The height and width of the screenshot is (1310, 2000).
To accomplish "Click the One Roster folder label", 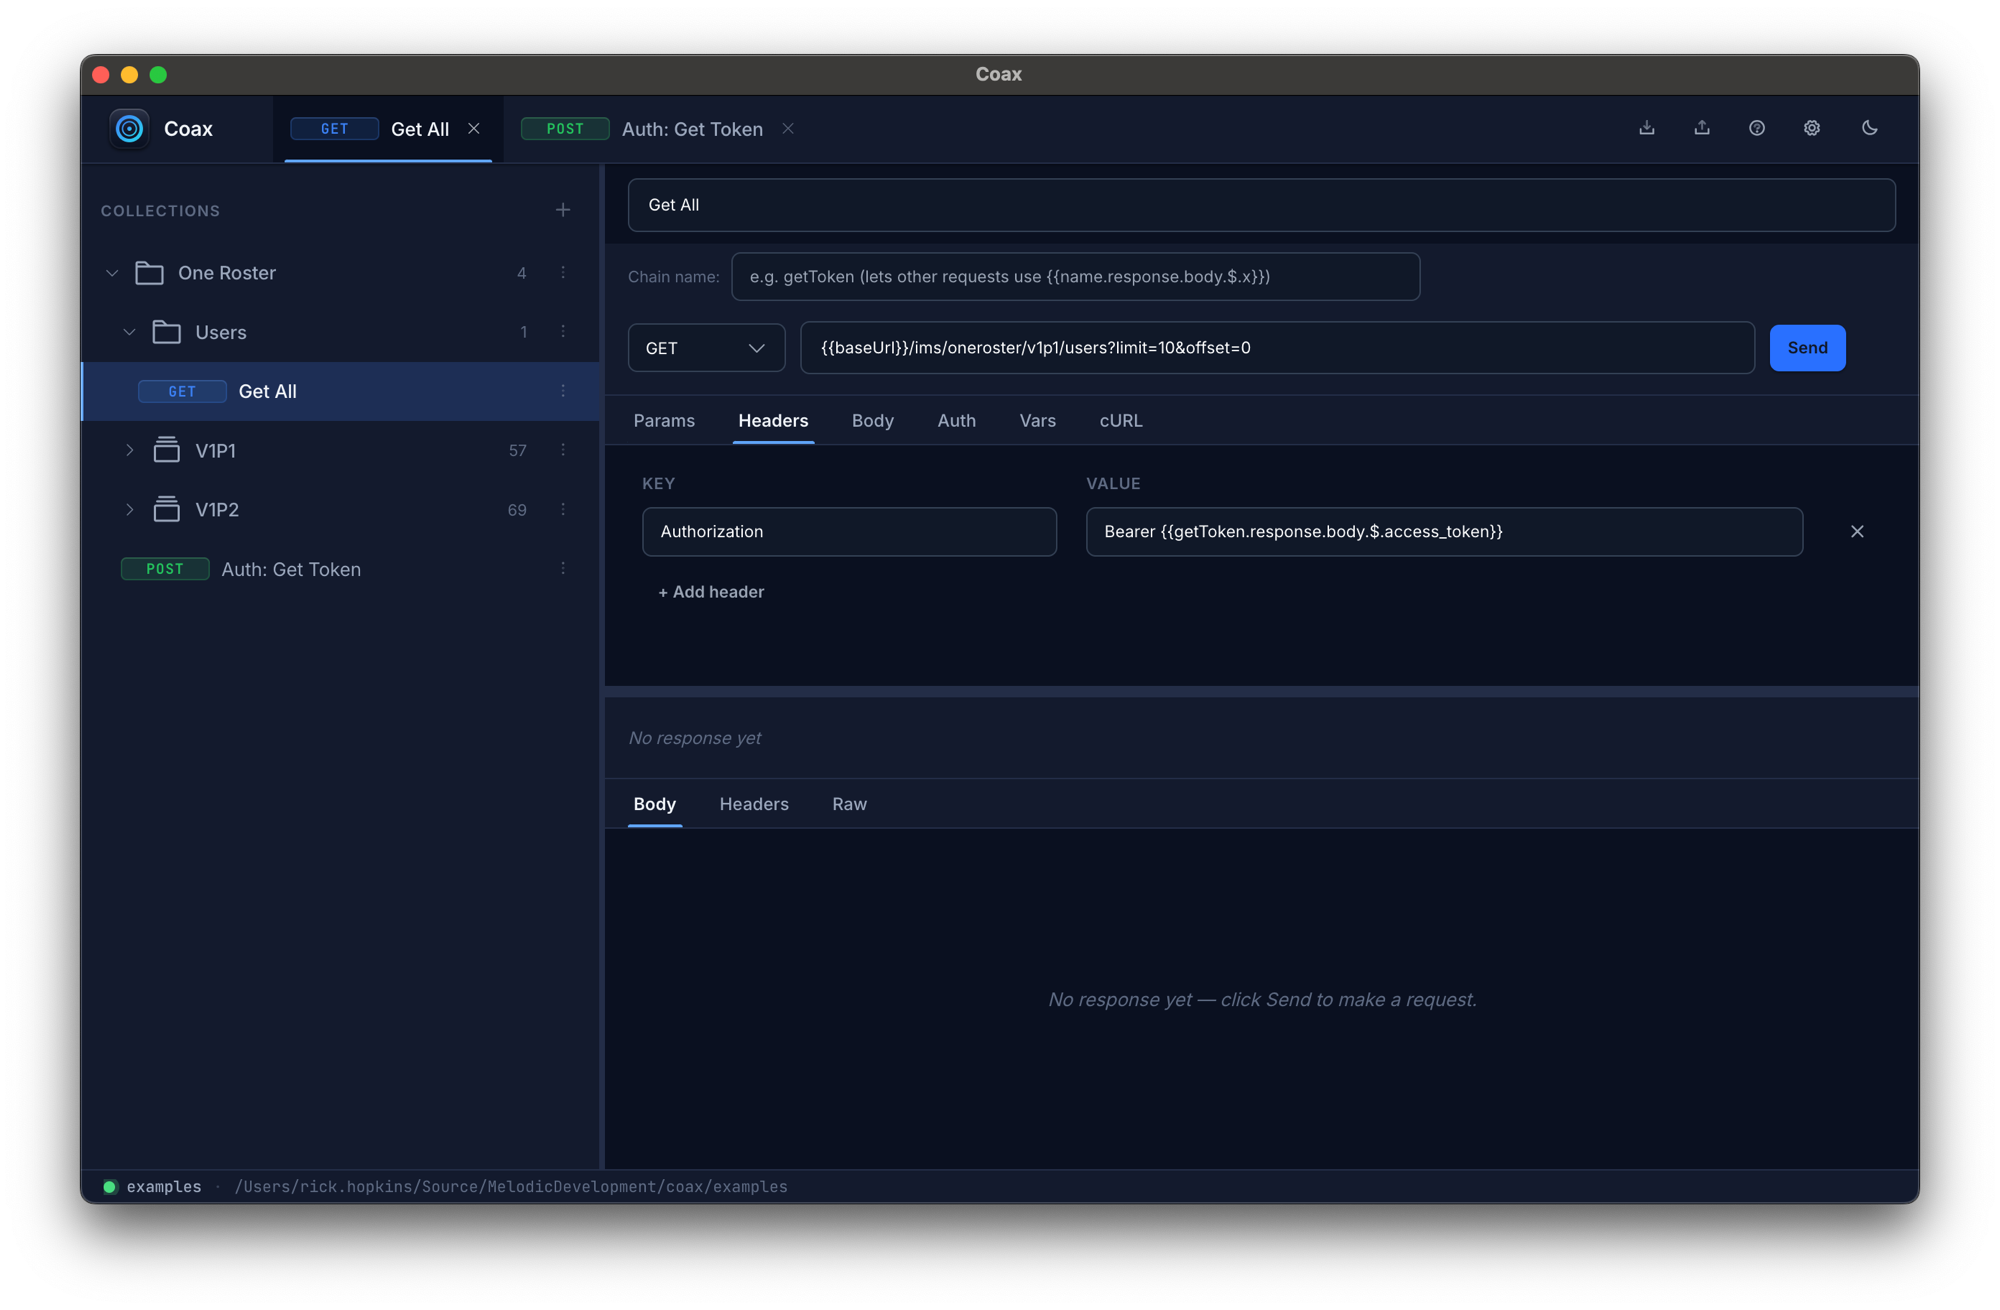I will (227, 273).
